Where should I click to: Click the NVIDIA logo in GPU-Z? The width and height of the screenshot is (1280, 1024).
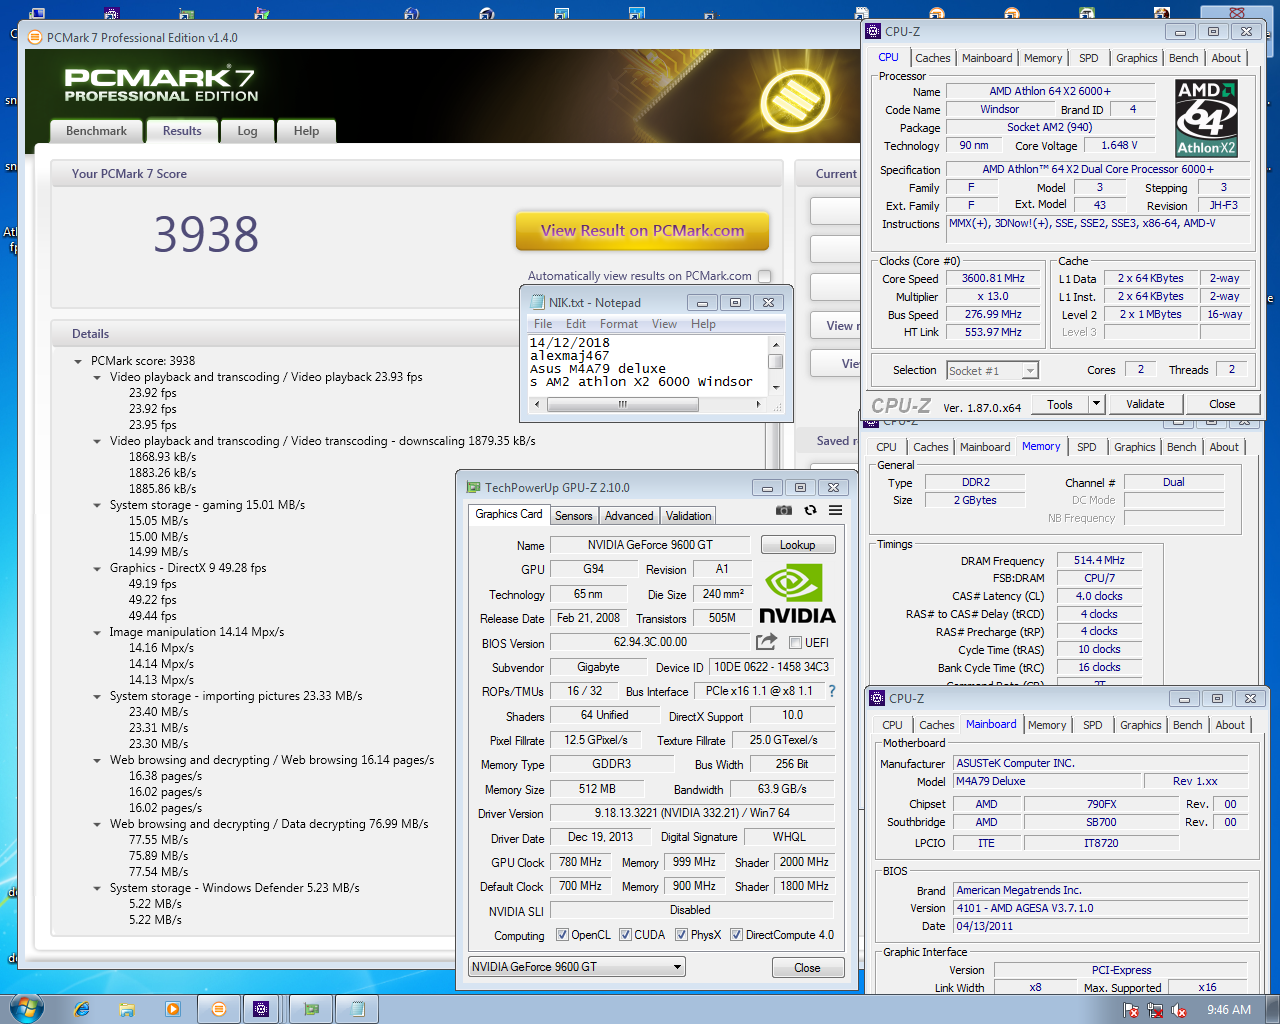click(797, 594)
